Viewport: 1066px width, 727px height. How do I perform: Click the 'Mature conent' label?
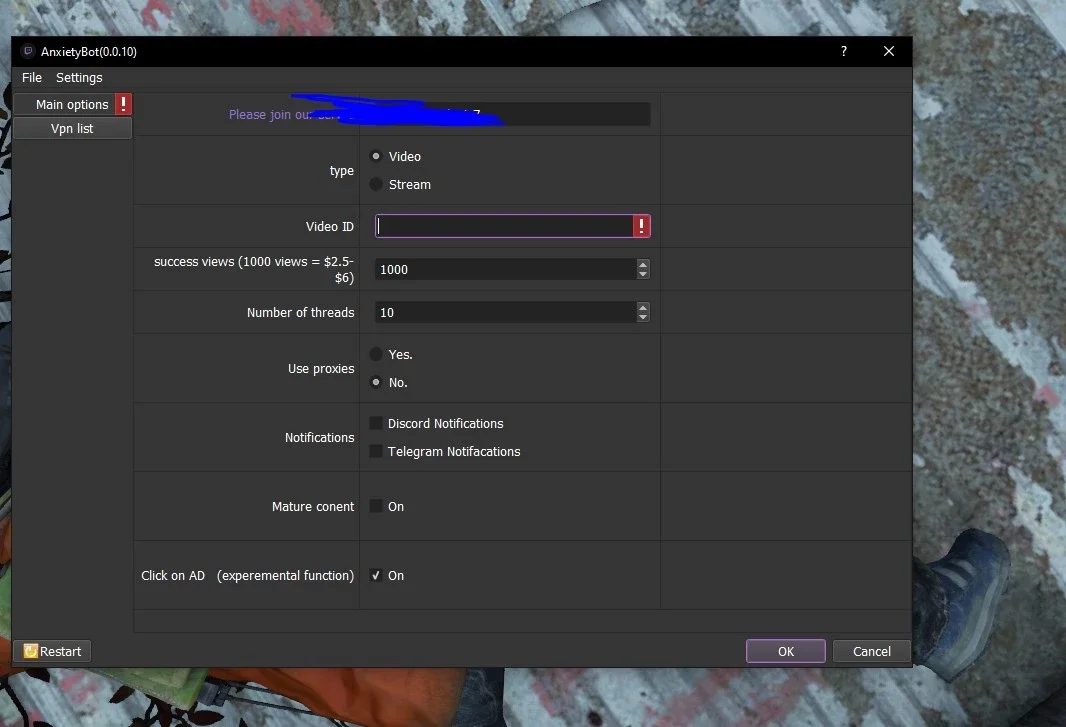[x=313, y=507]
